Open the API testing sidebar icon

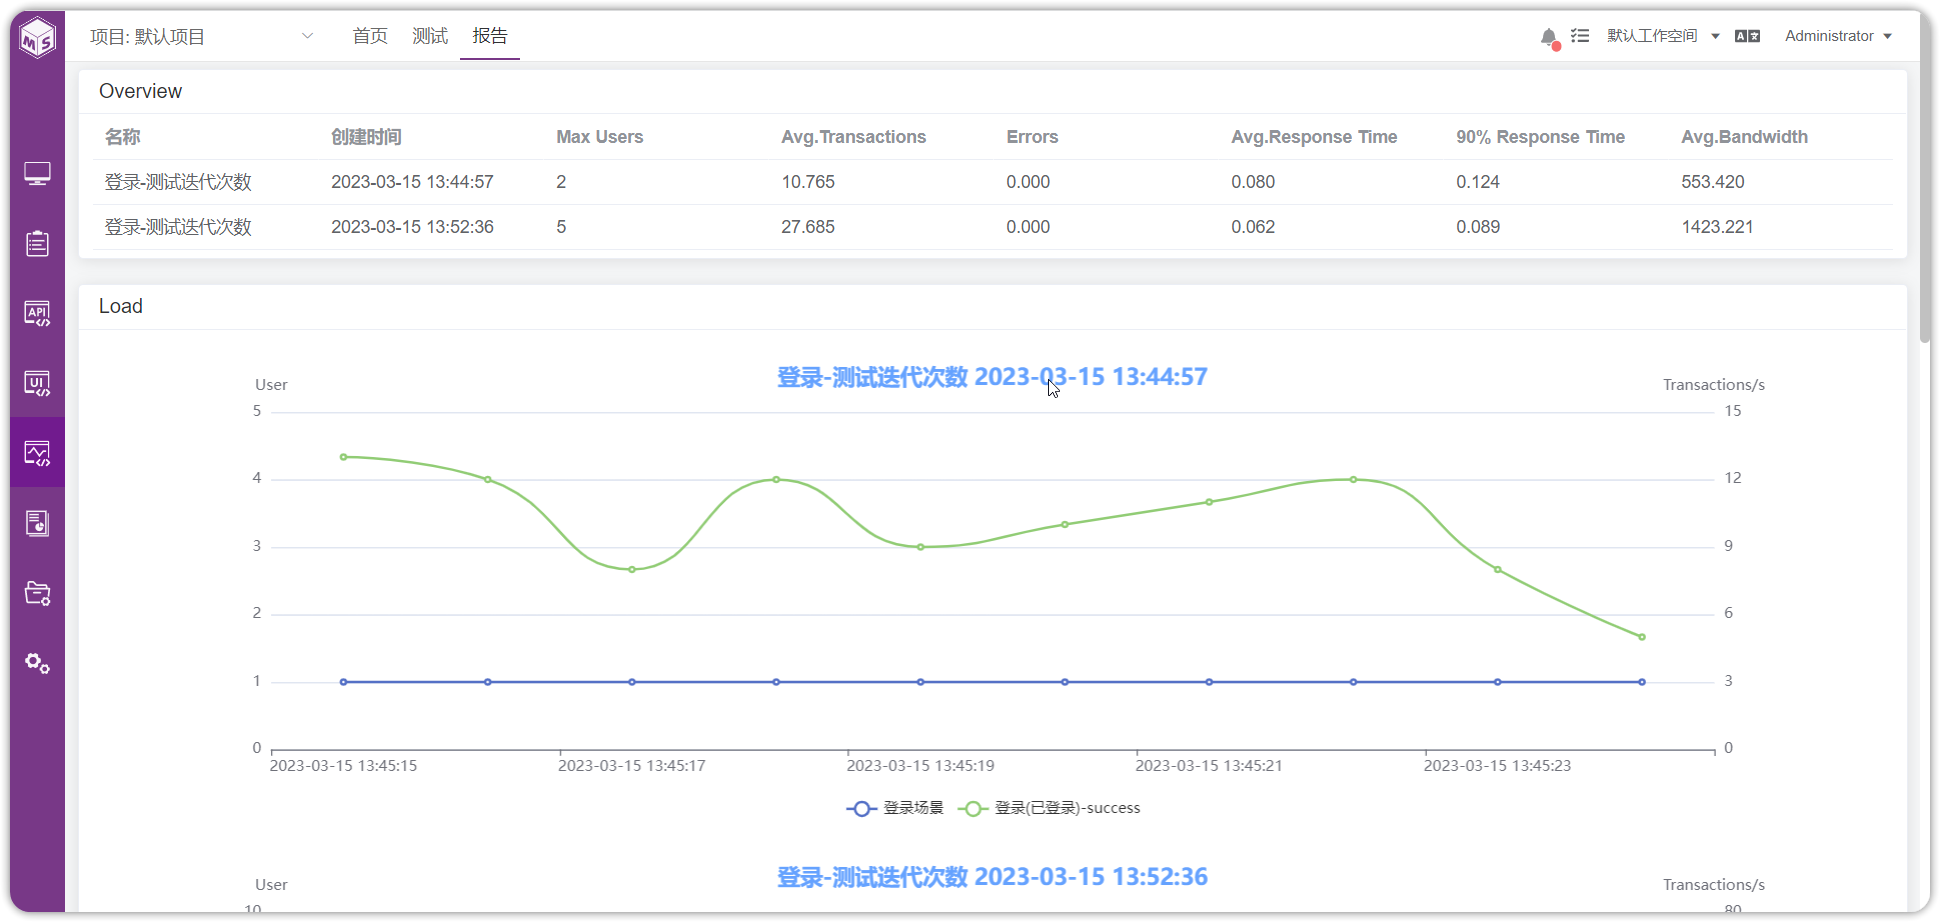coord(38,313)
